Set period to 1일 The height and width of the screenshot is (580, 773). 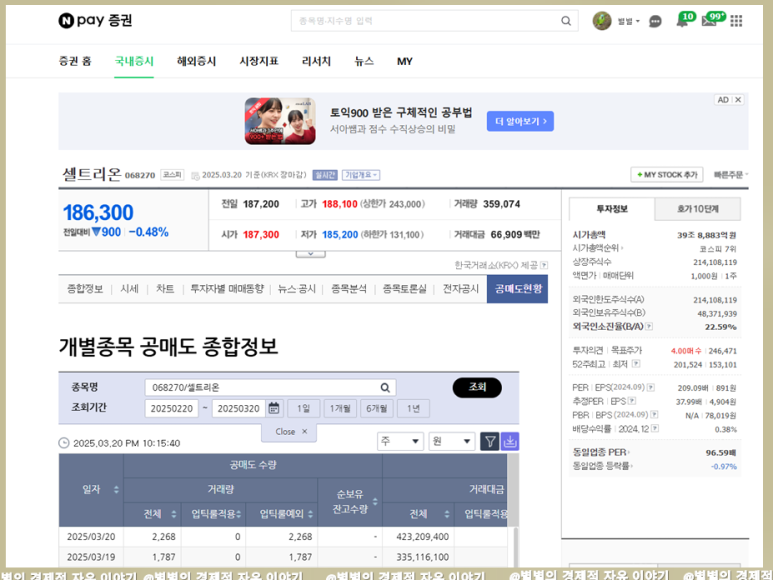coord(304,409)
